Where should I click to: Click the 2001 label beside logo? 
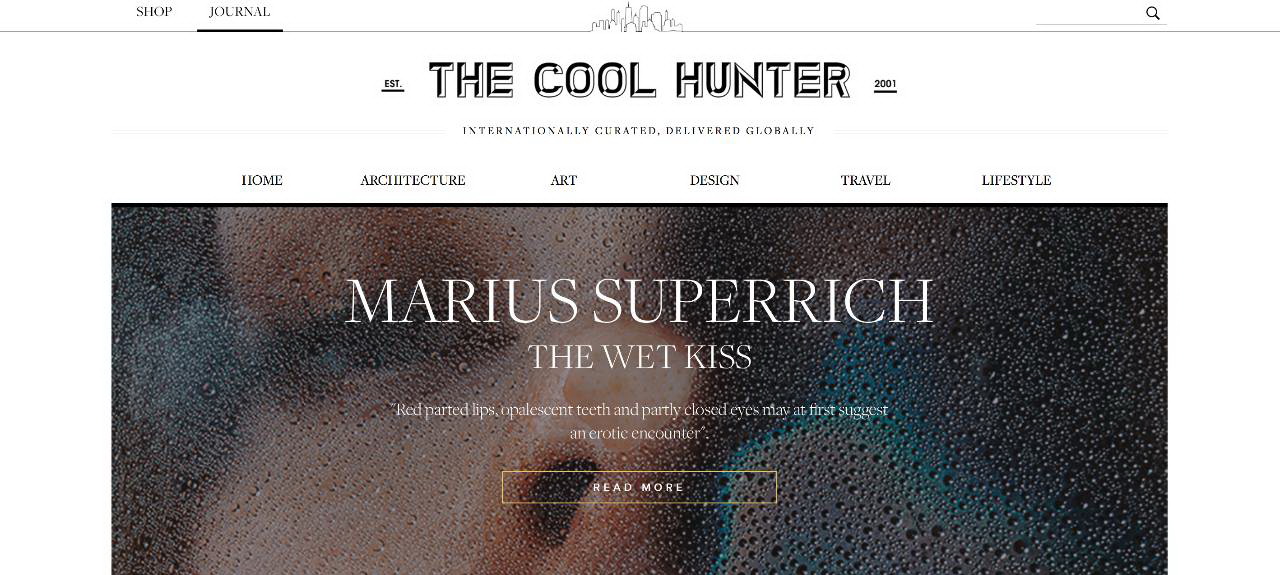[885, 85]
